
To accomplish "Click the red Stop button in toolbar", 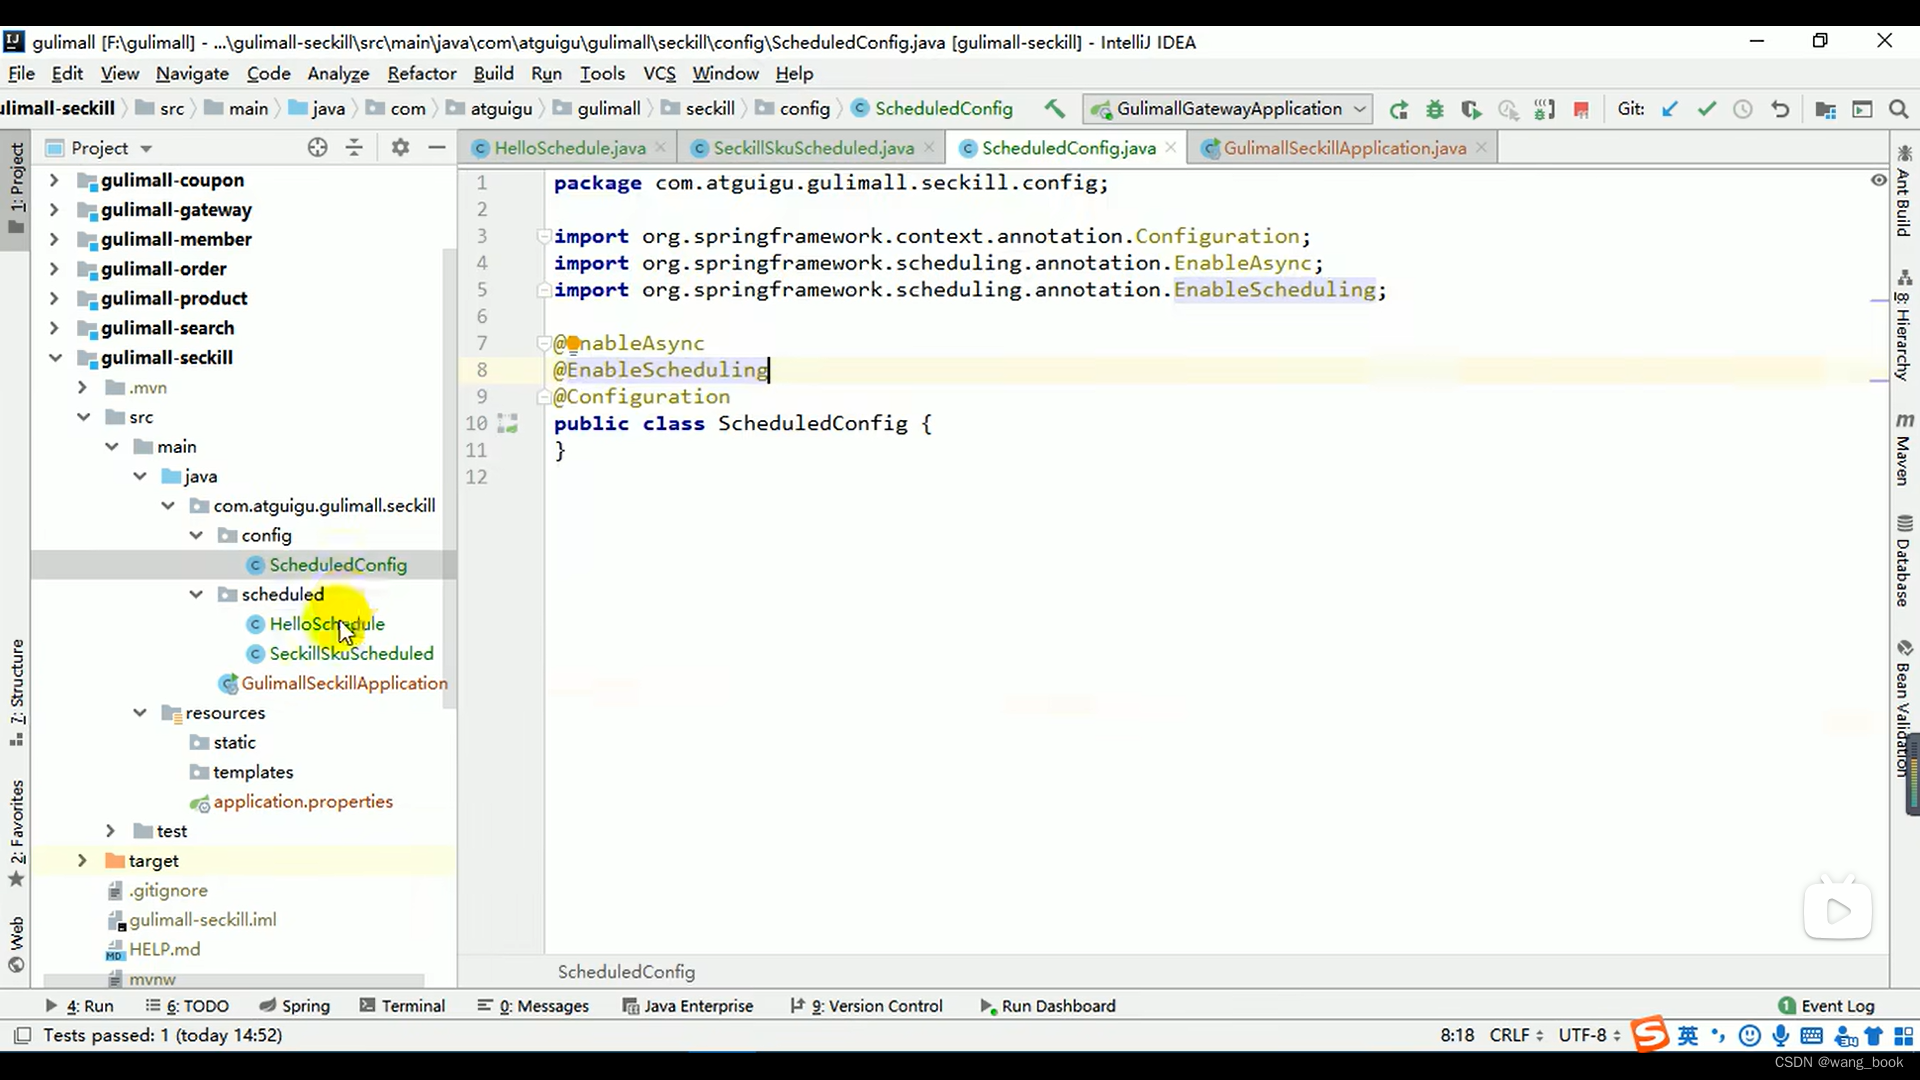I will [x=1581, y=109].
